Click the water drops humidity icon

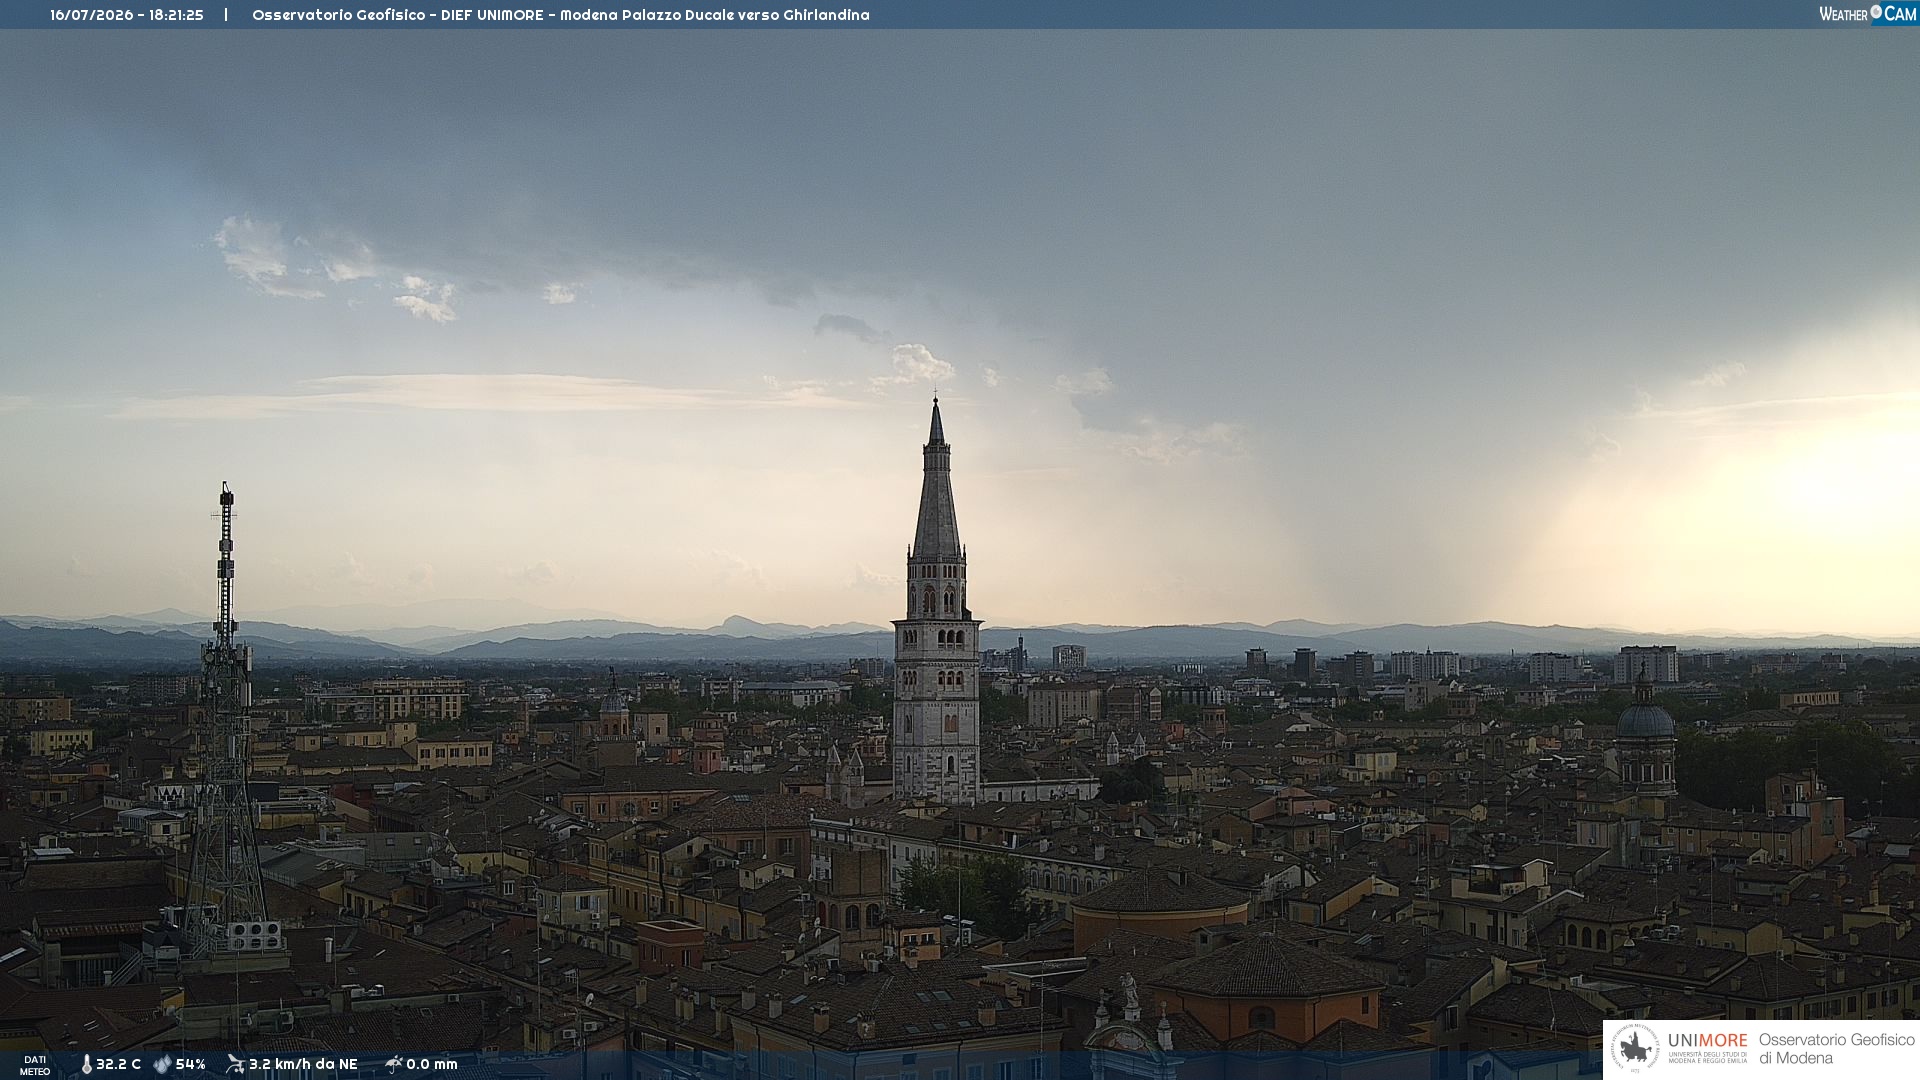pyautogui.click(x=162, y=1064)
